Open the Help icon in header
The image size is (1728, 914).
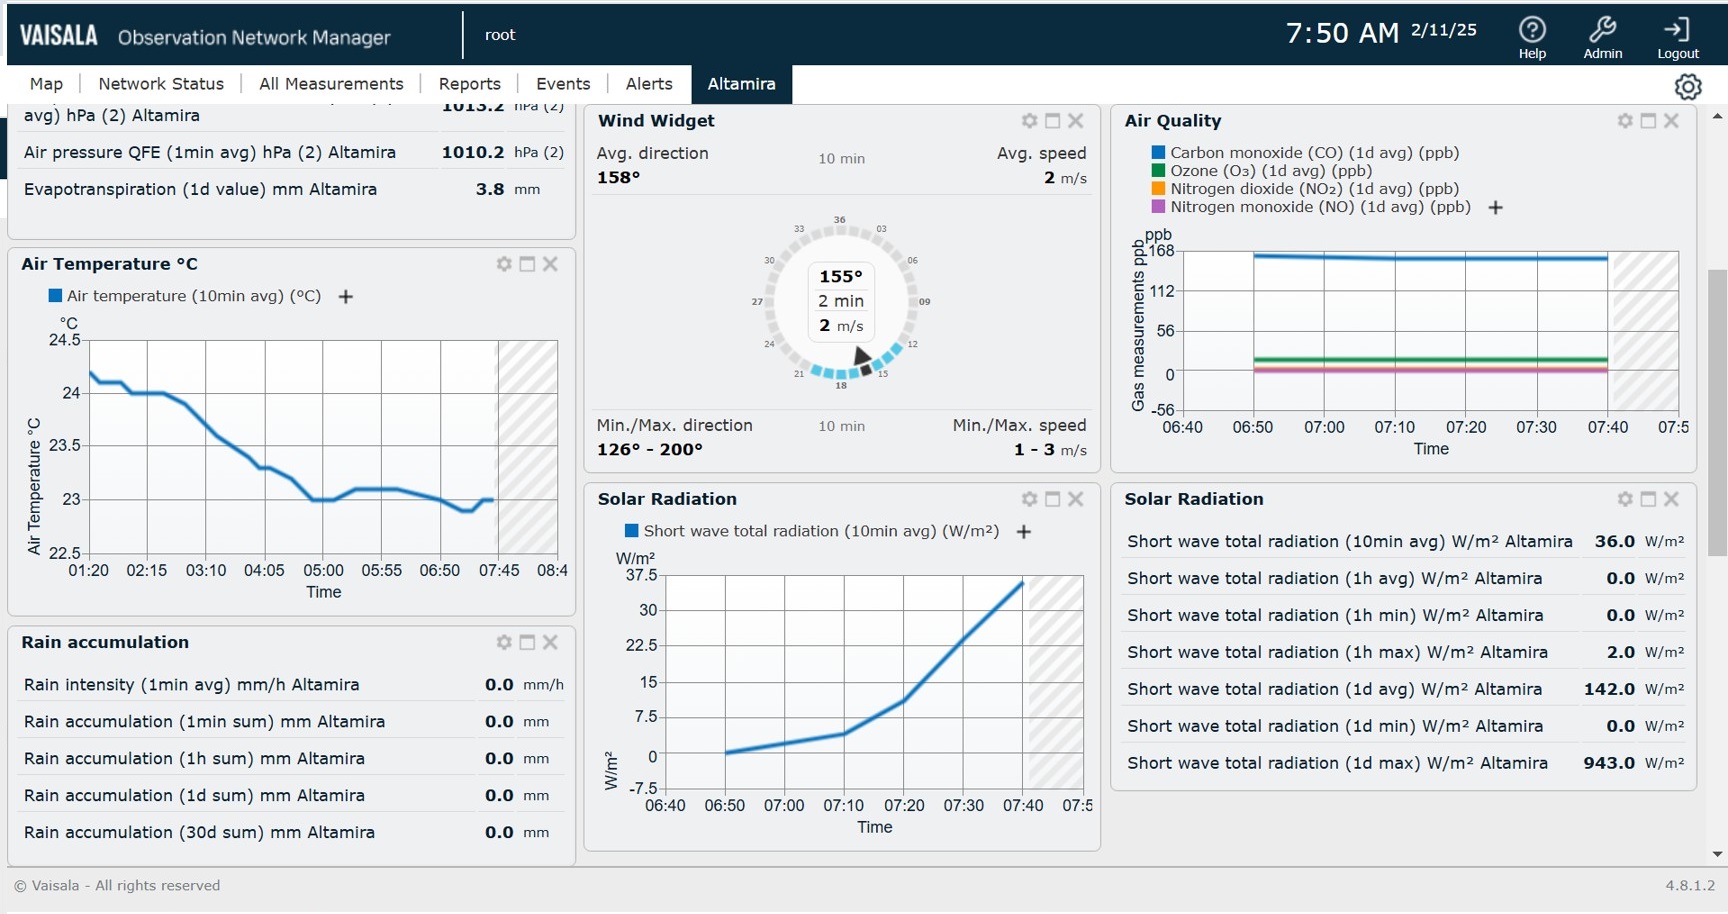1532,30
